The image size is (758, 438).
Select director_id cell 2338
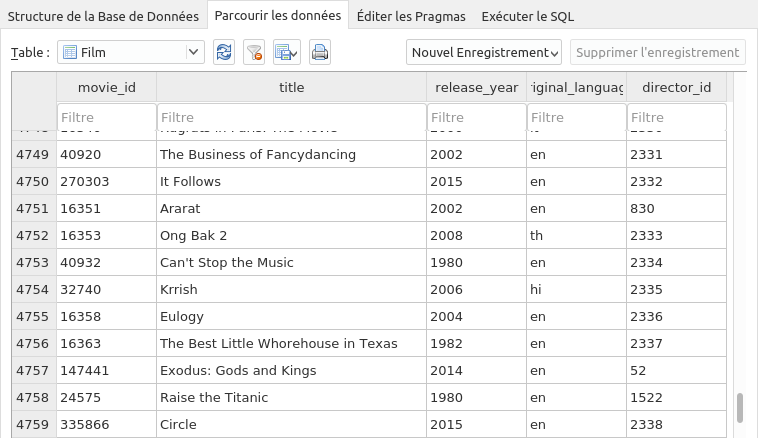click(x=677, y=424)
